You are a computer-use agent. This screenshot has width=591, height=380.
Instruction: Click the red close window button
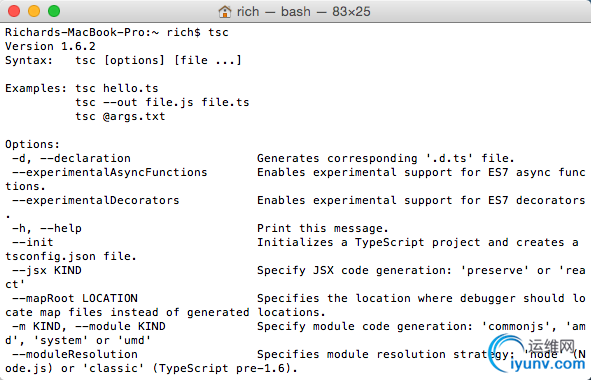click(x=14, y=11)
